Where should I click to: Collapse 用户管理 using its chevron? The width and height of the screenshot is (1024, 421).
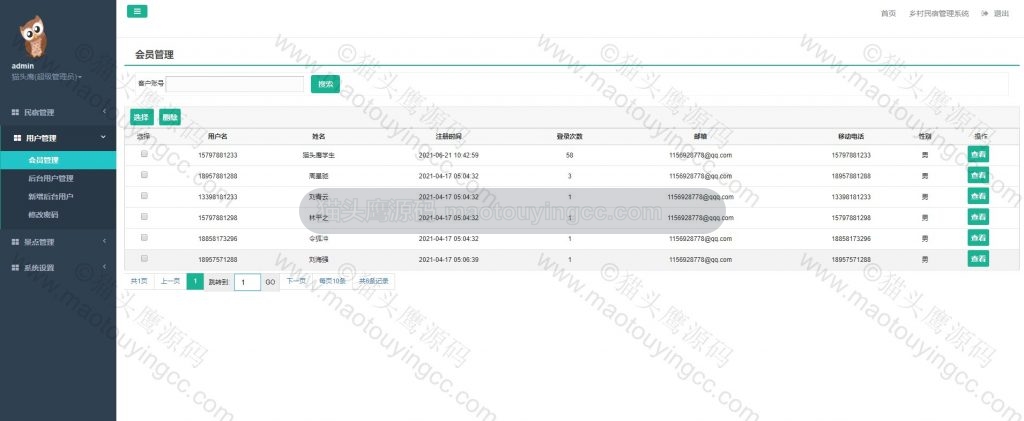coord(103,137)
